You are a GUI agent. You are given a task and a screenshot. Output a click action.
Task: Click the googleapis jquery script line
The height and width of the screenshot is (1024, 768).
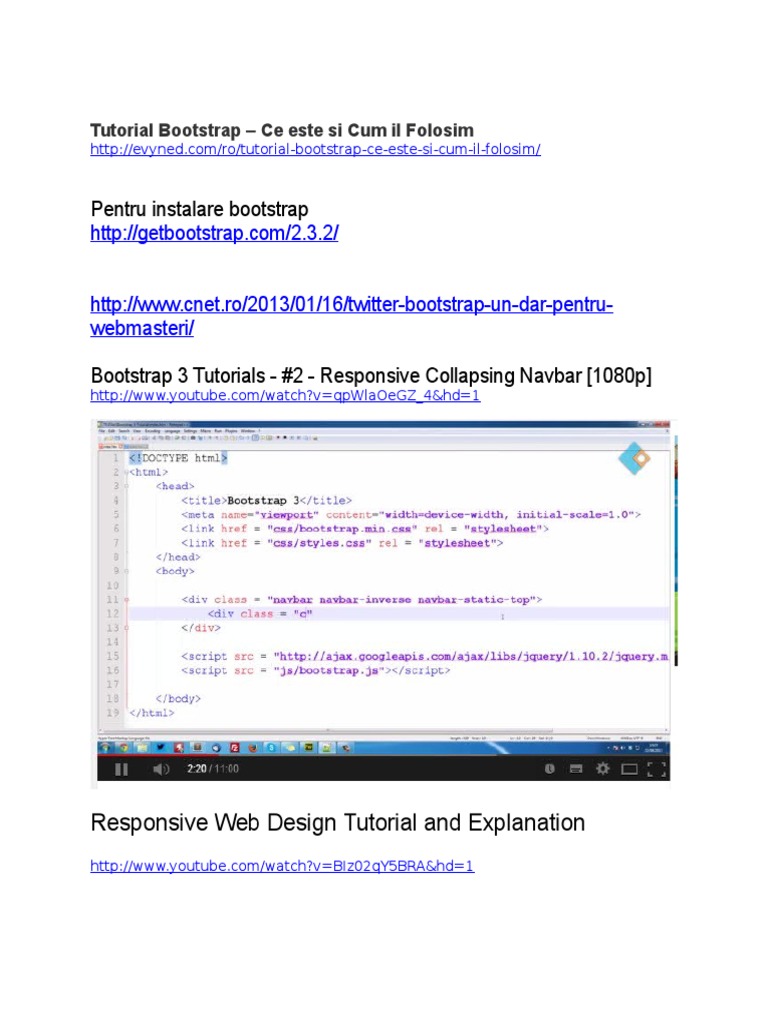pos(424,656)
